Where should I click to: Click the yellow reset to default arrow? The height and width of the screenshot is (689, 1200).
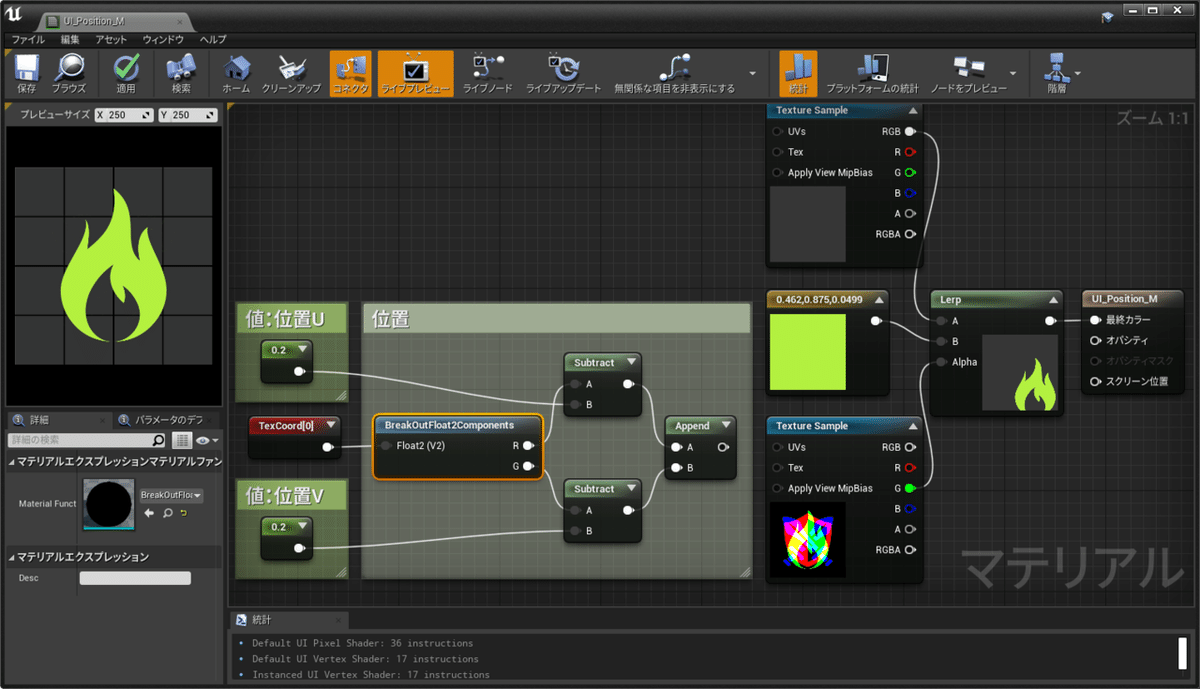pos(184,513)
